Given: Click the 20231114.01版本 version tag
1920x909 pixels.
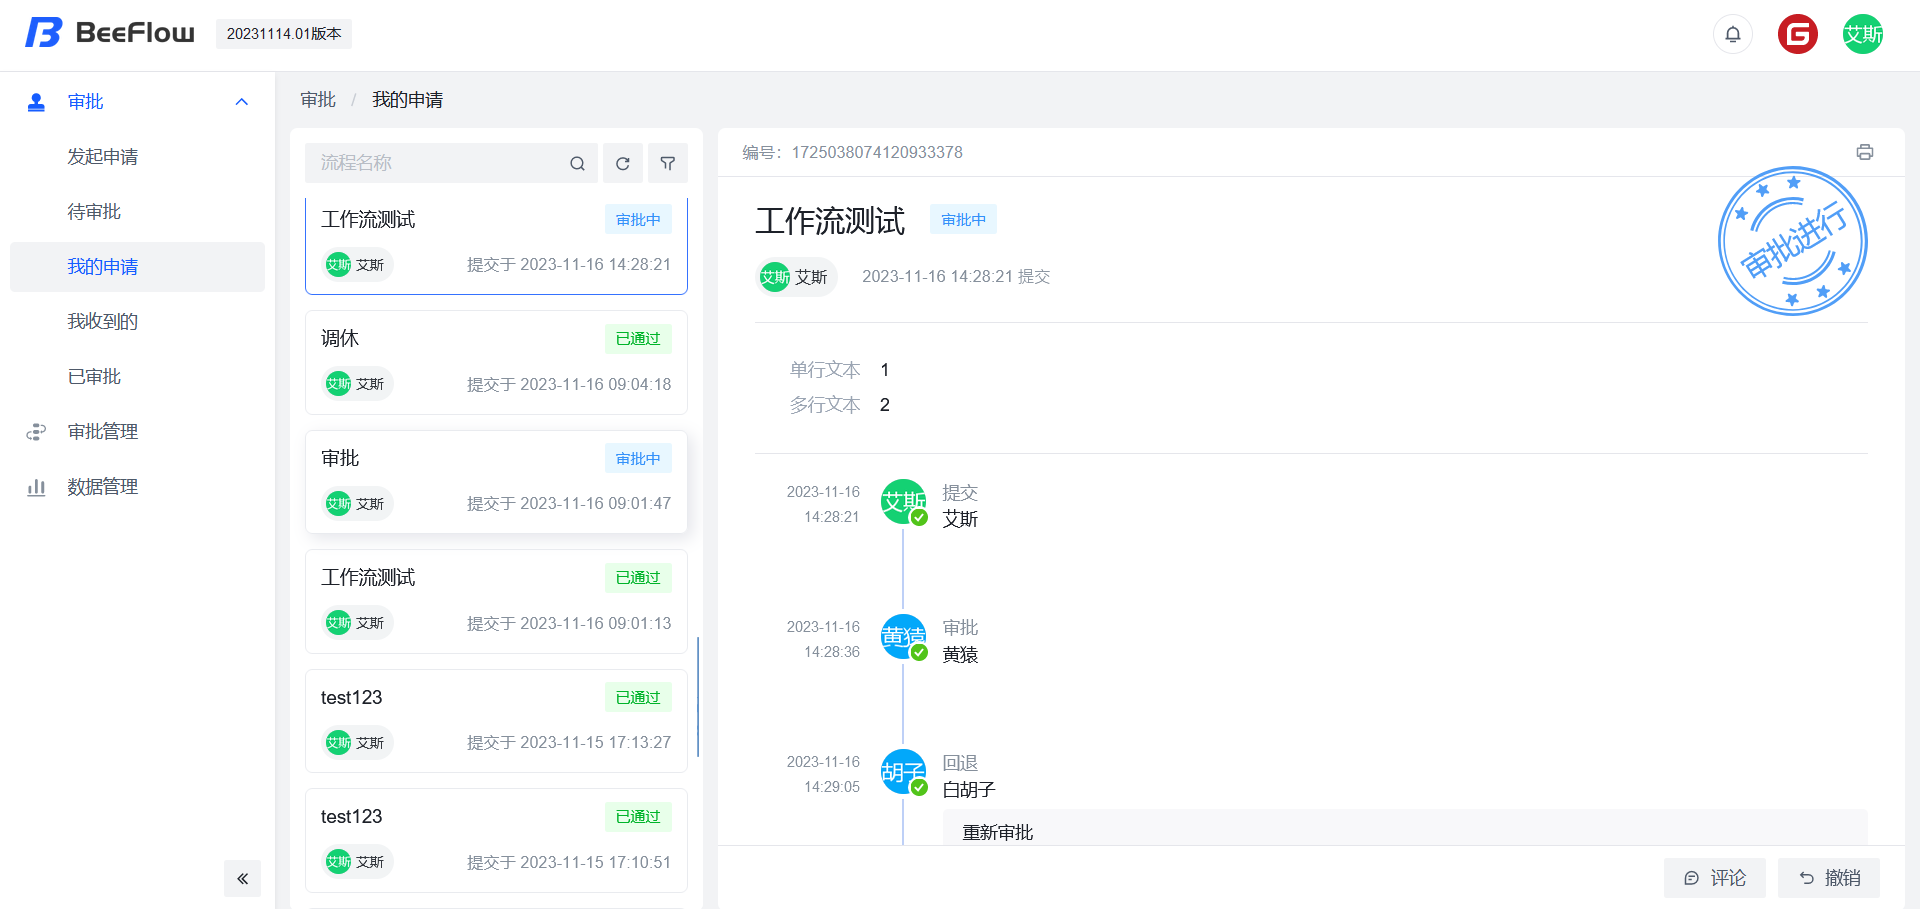Looking at the screenshot, I should pyautogui.click(x=284, y=34).
